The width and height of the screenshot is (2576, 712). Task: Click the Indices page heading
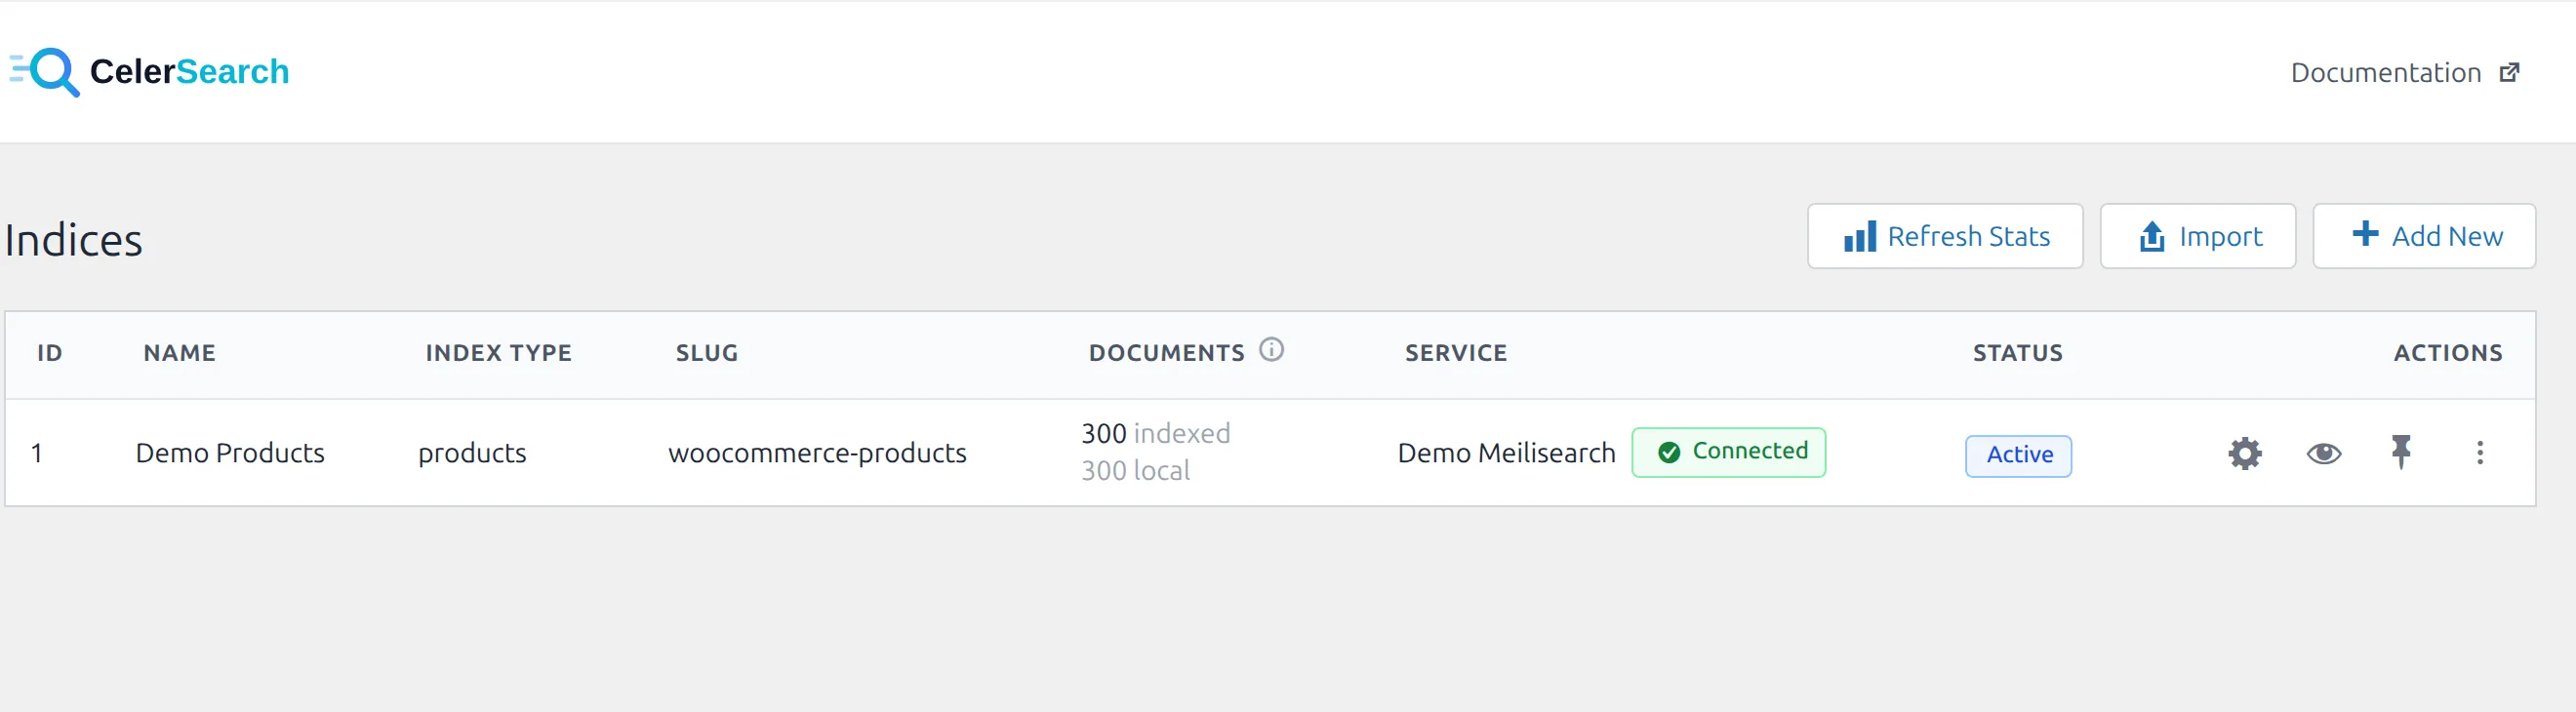coord(73,241)
